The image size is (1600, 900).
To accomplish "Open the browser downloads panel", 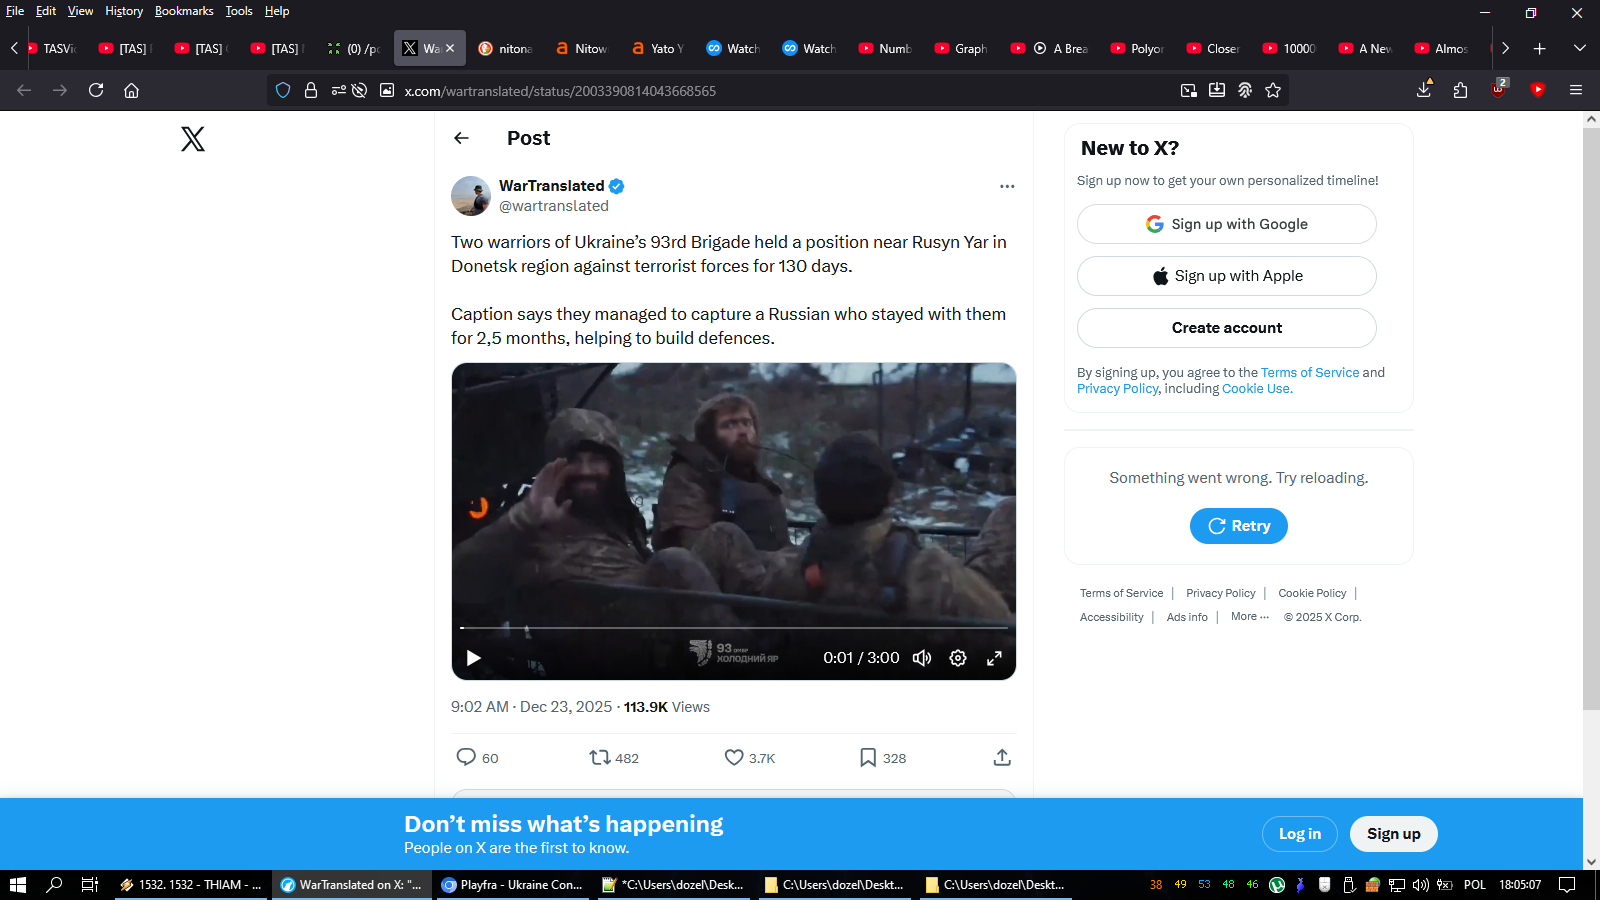I will [1424, 90].
